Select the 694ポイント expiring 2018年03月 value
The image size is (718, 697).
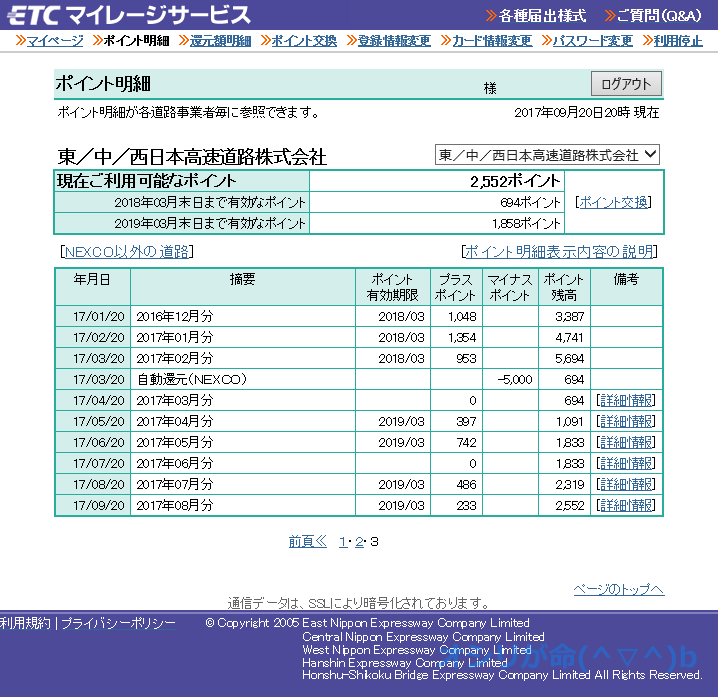coord(530,202)
